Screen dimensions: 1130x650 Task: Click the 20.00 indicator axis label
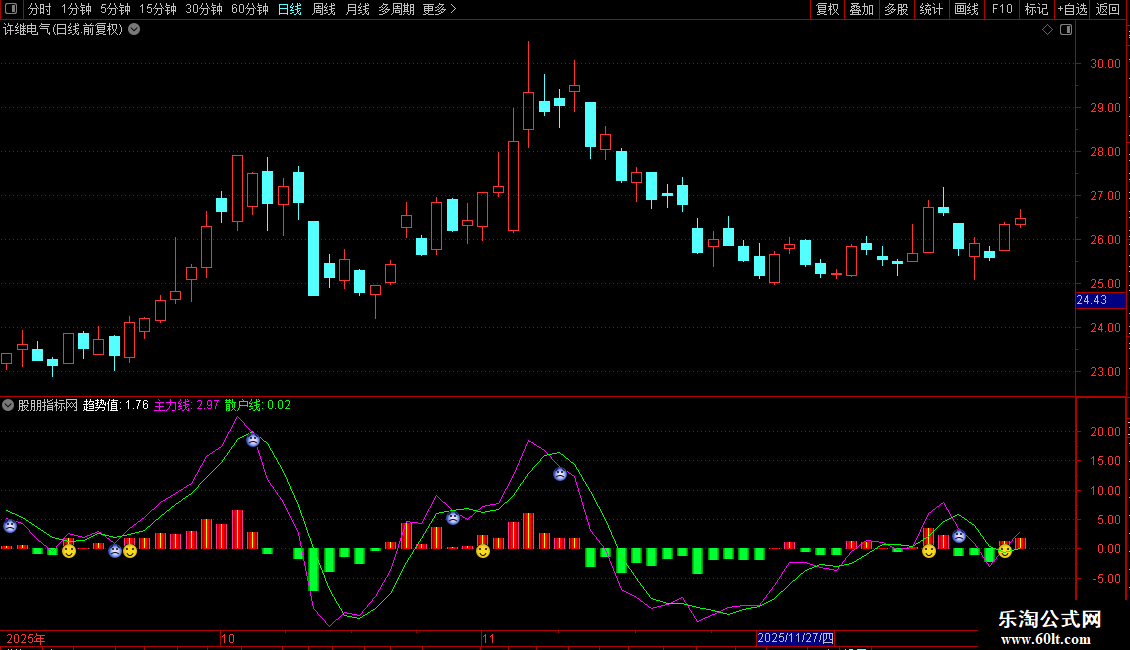(x=1105, y=432)
